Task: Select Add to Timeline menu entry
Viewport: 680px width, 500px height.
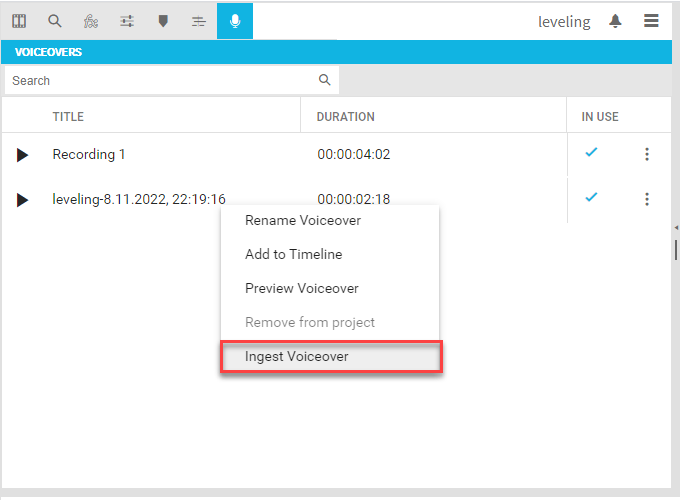Action: pyautogui.click(x=293, y=255)
